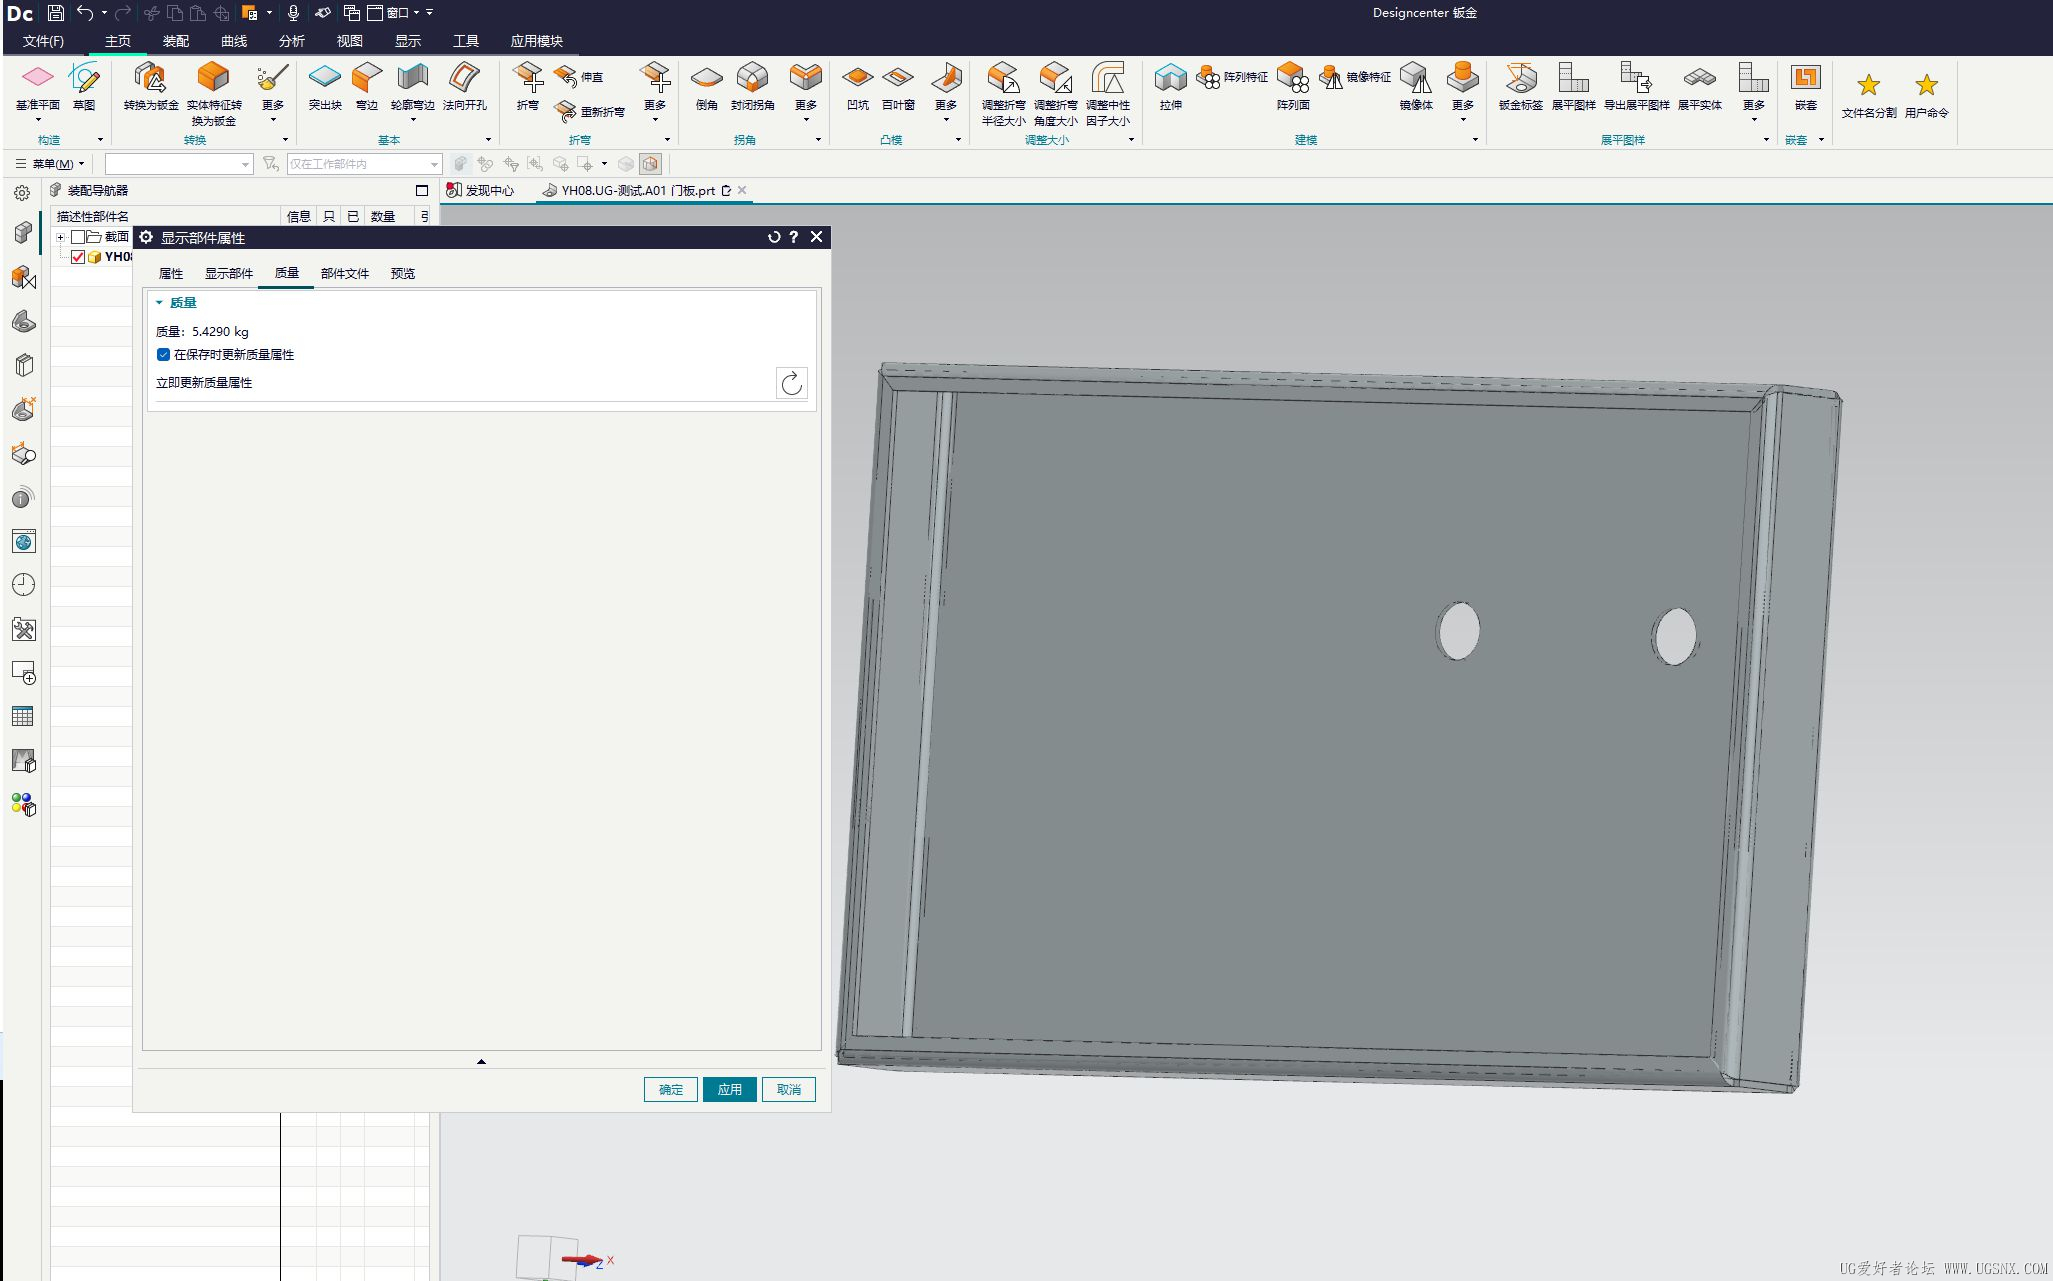2053x1281 pixels.
Task: Select the 拉伸 extrude tool
Action: [1170, 86]
